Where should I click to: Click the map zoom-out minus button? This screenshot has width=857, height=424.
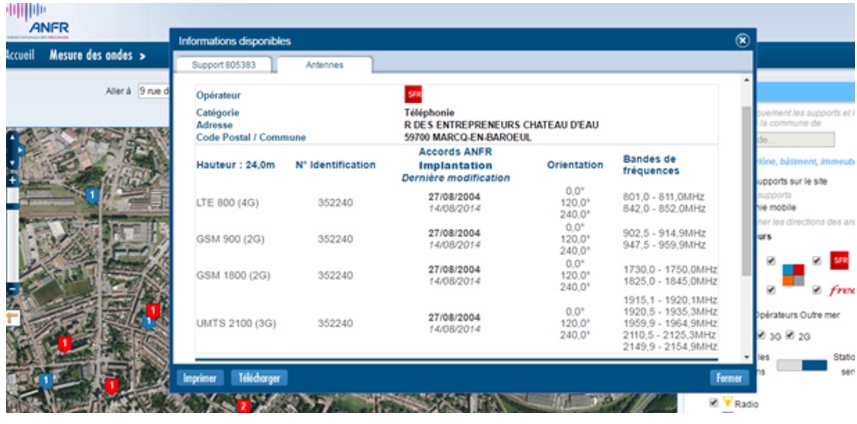click(x=12, y=288)
